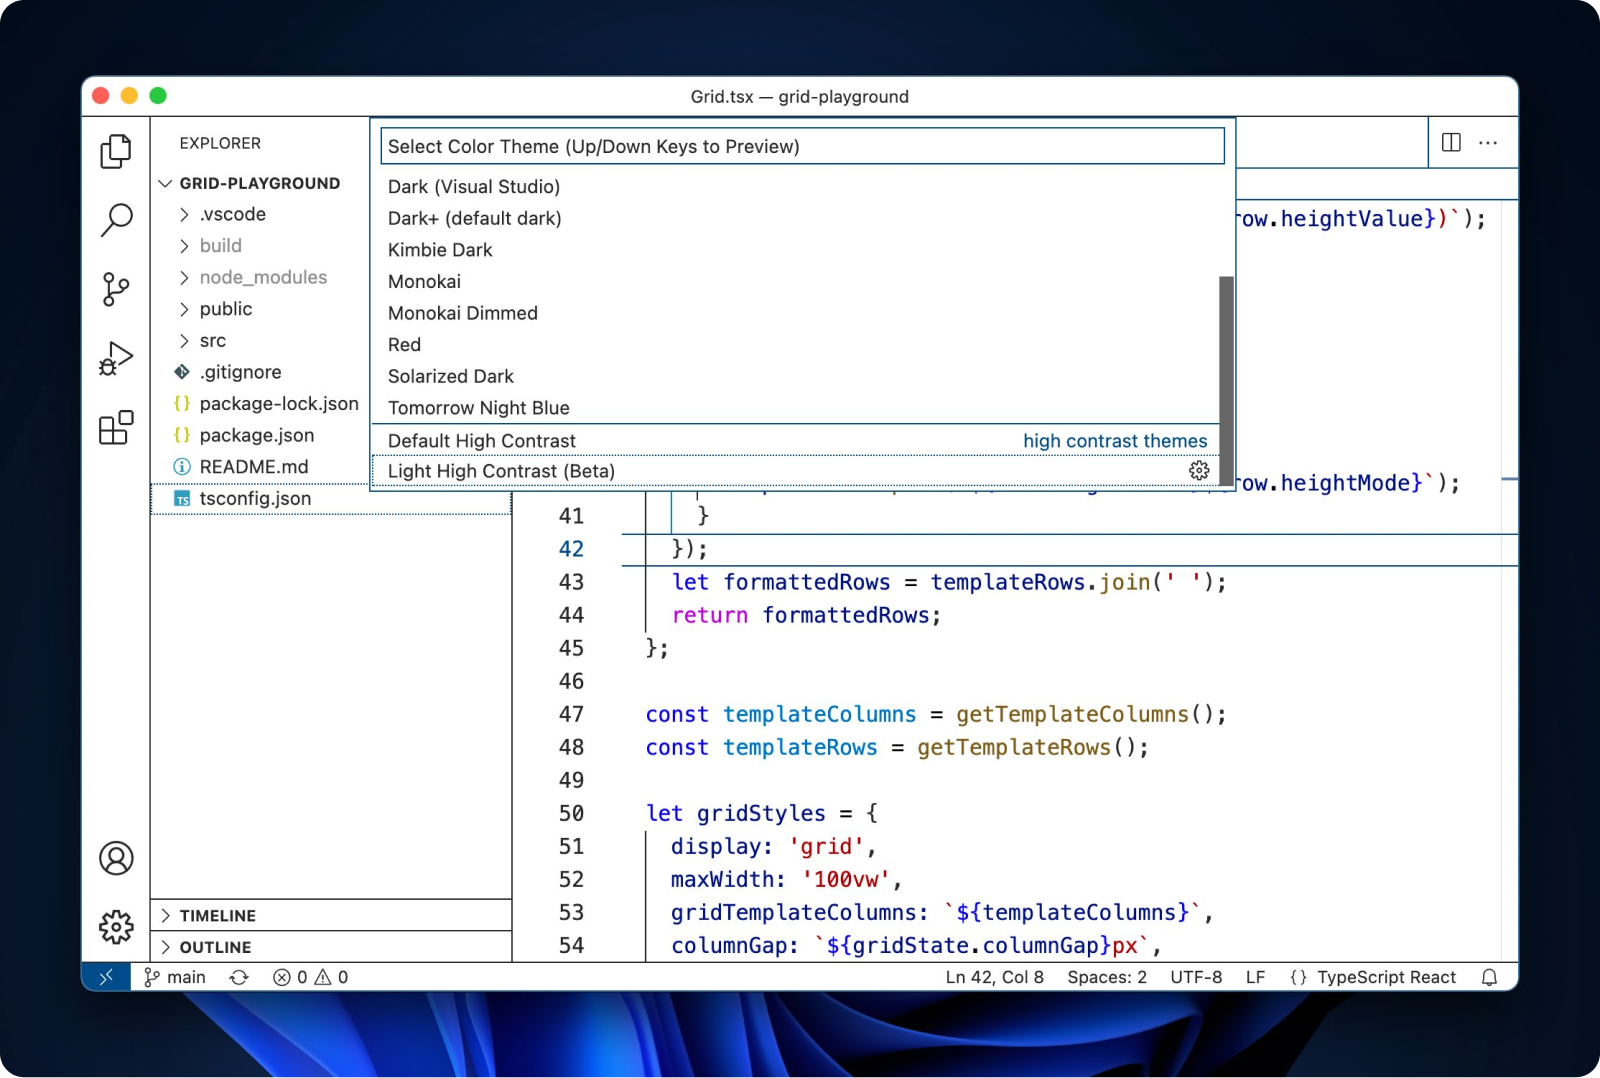Open the Manage gear menu

(x=116, y=927)
